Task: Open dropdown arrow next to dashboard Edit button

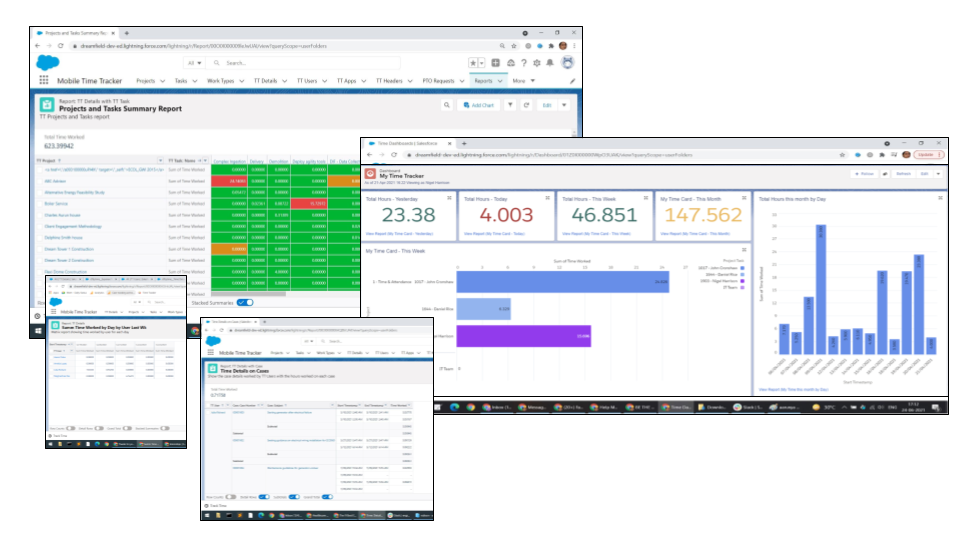Action: [x=938, y=174]
